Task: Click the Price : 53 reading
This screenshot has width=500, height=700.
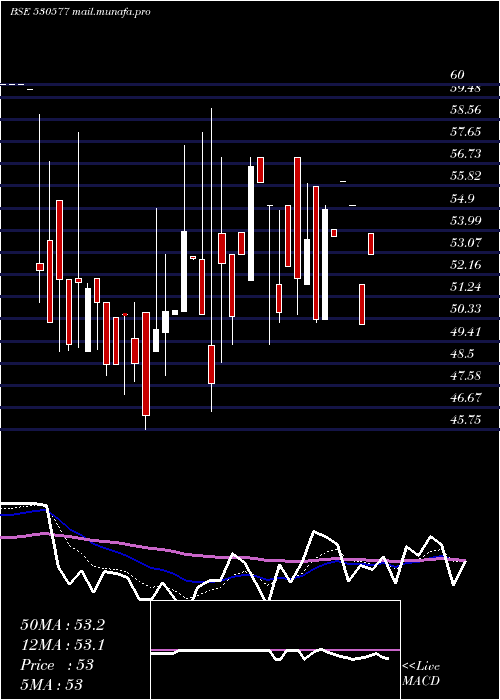Action: [57, 665]
